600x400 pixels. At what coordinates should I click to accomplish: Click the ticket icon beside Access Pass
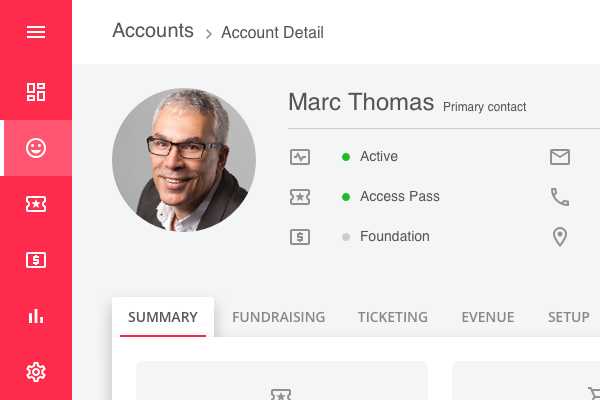[x=300, y=197]
